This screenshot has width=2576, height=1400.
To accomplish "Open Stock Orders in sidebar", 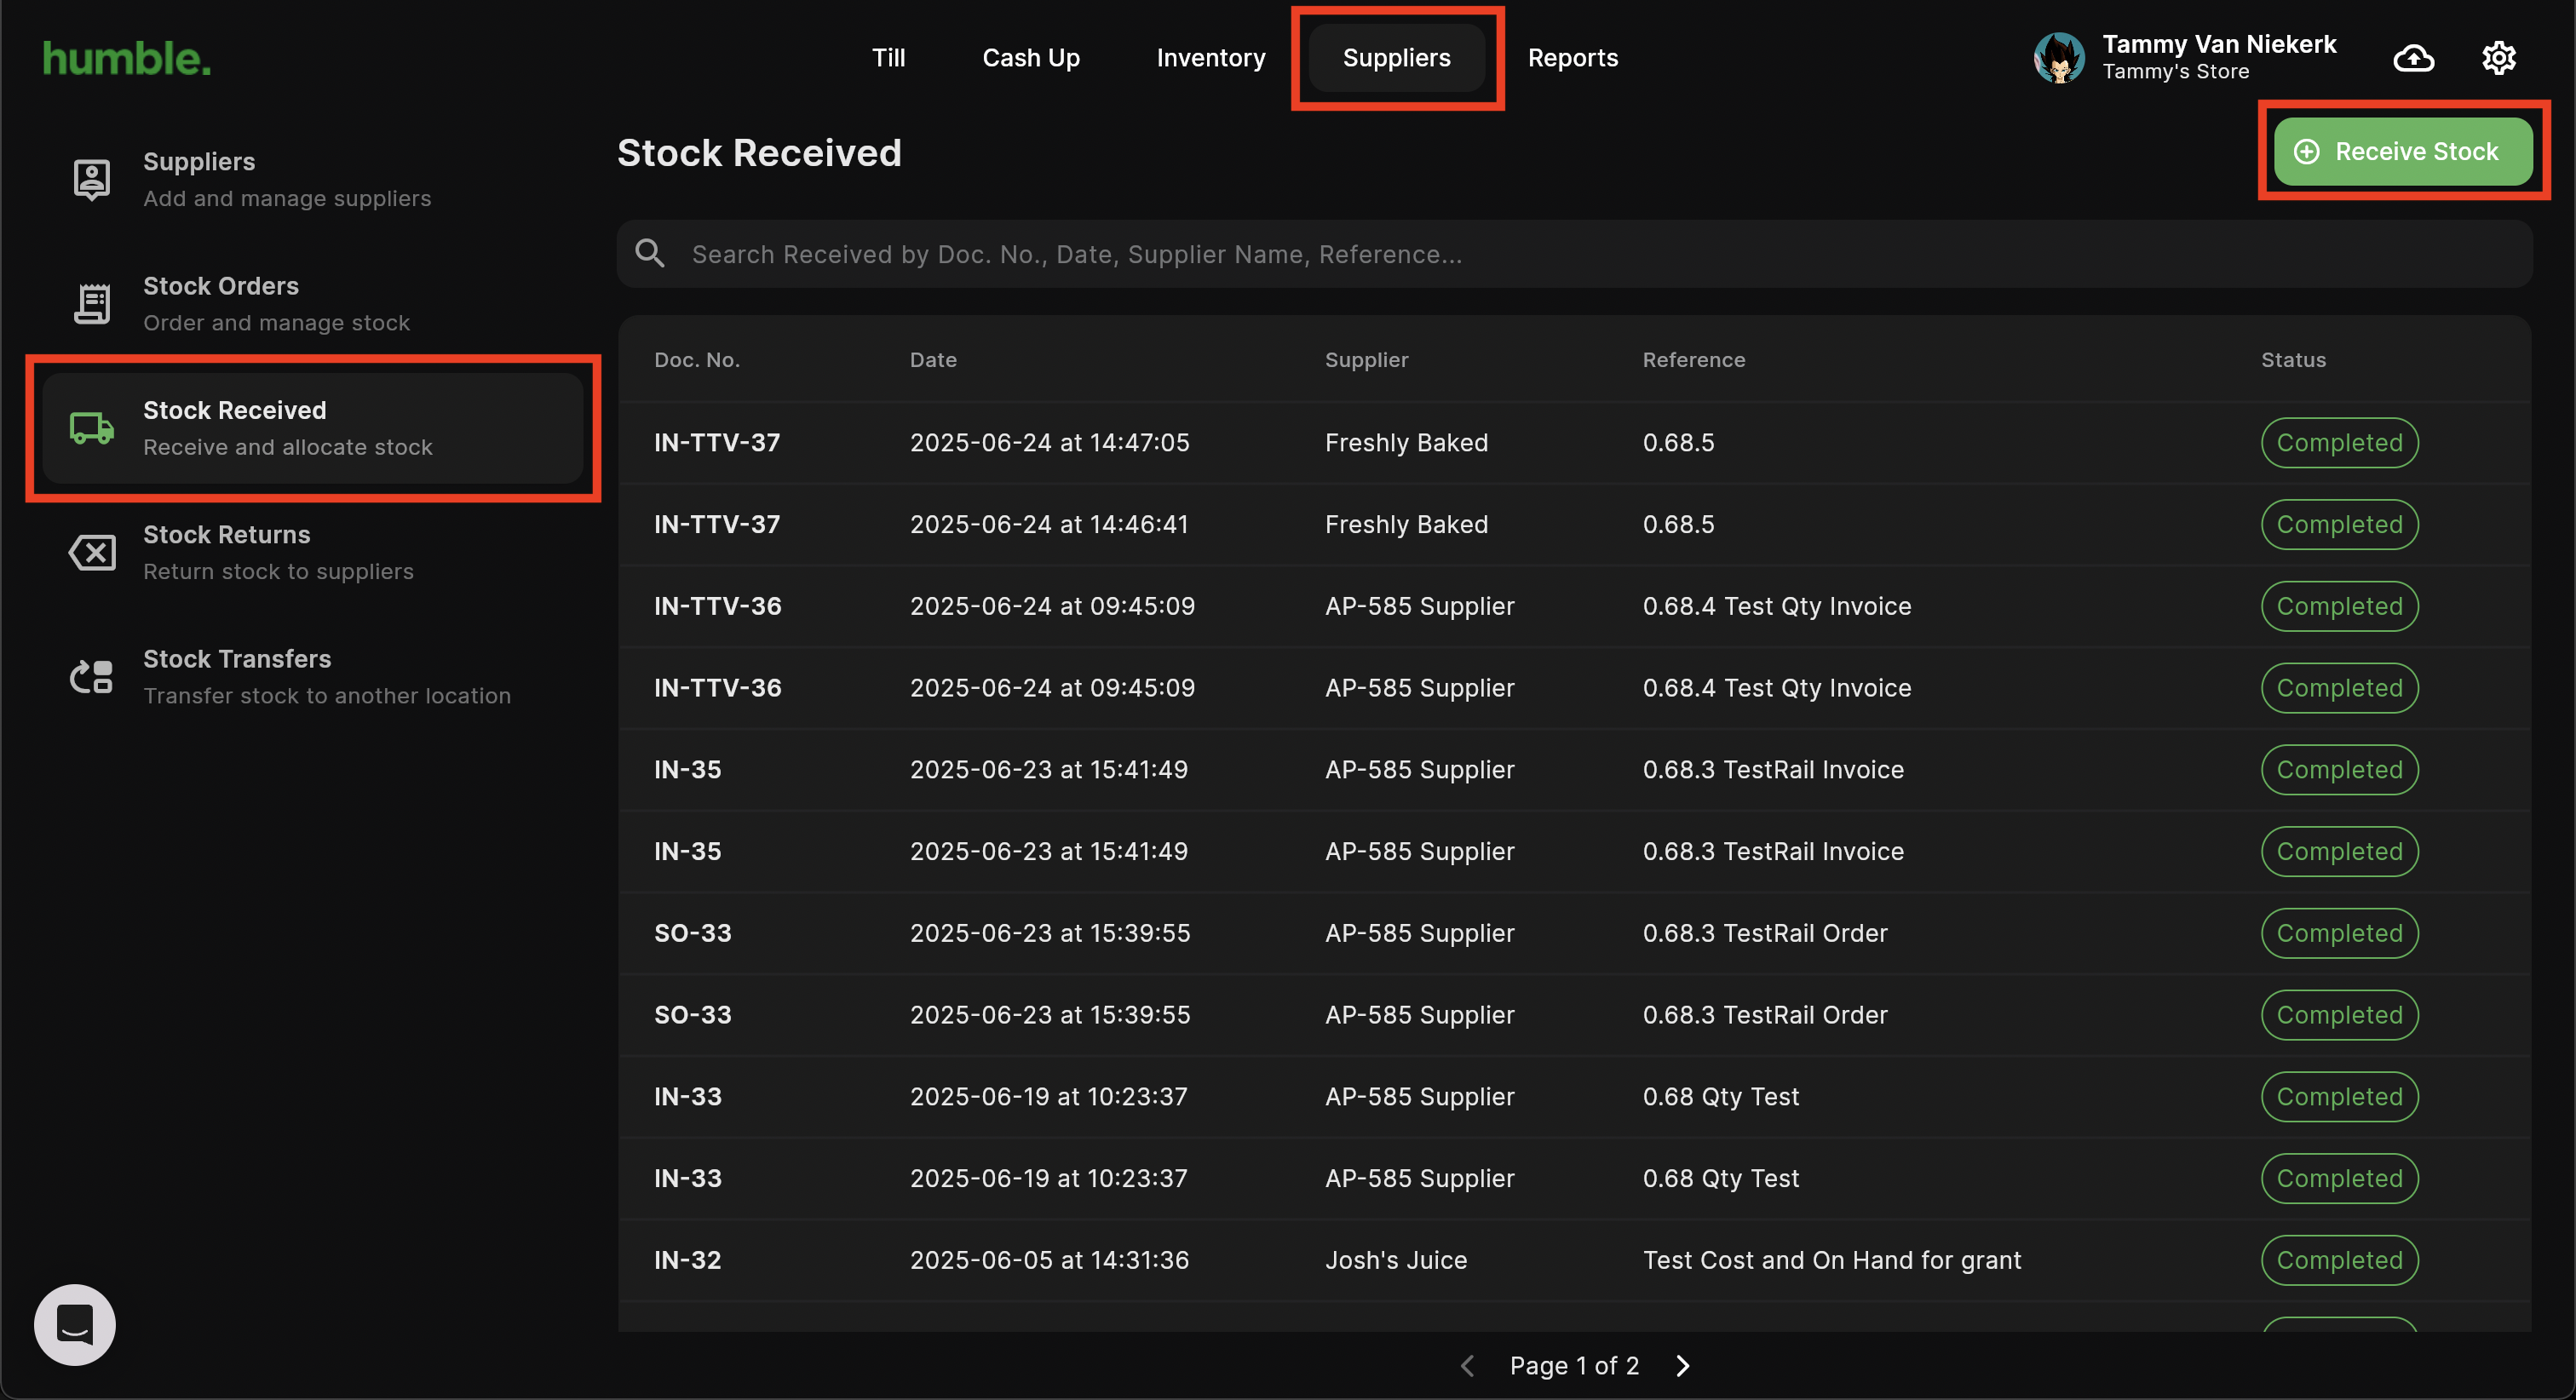I will (x=312, y=304).
